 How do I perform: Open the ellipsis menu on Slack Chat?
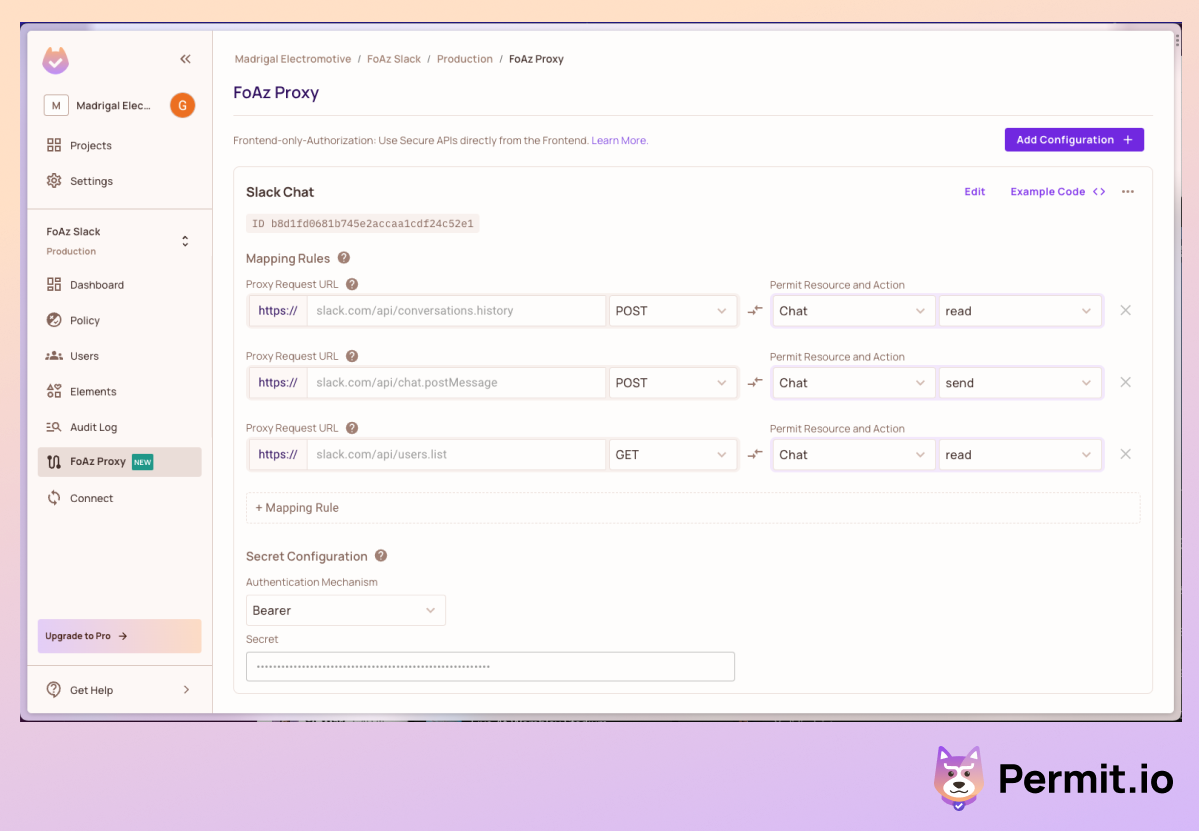coord(1128,191)
